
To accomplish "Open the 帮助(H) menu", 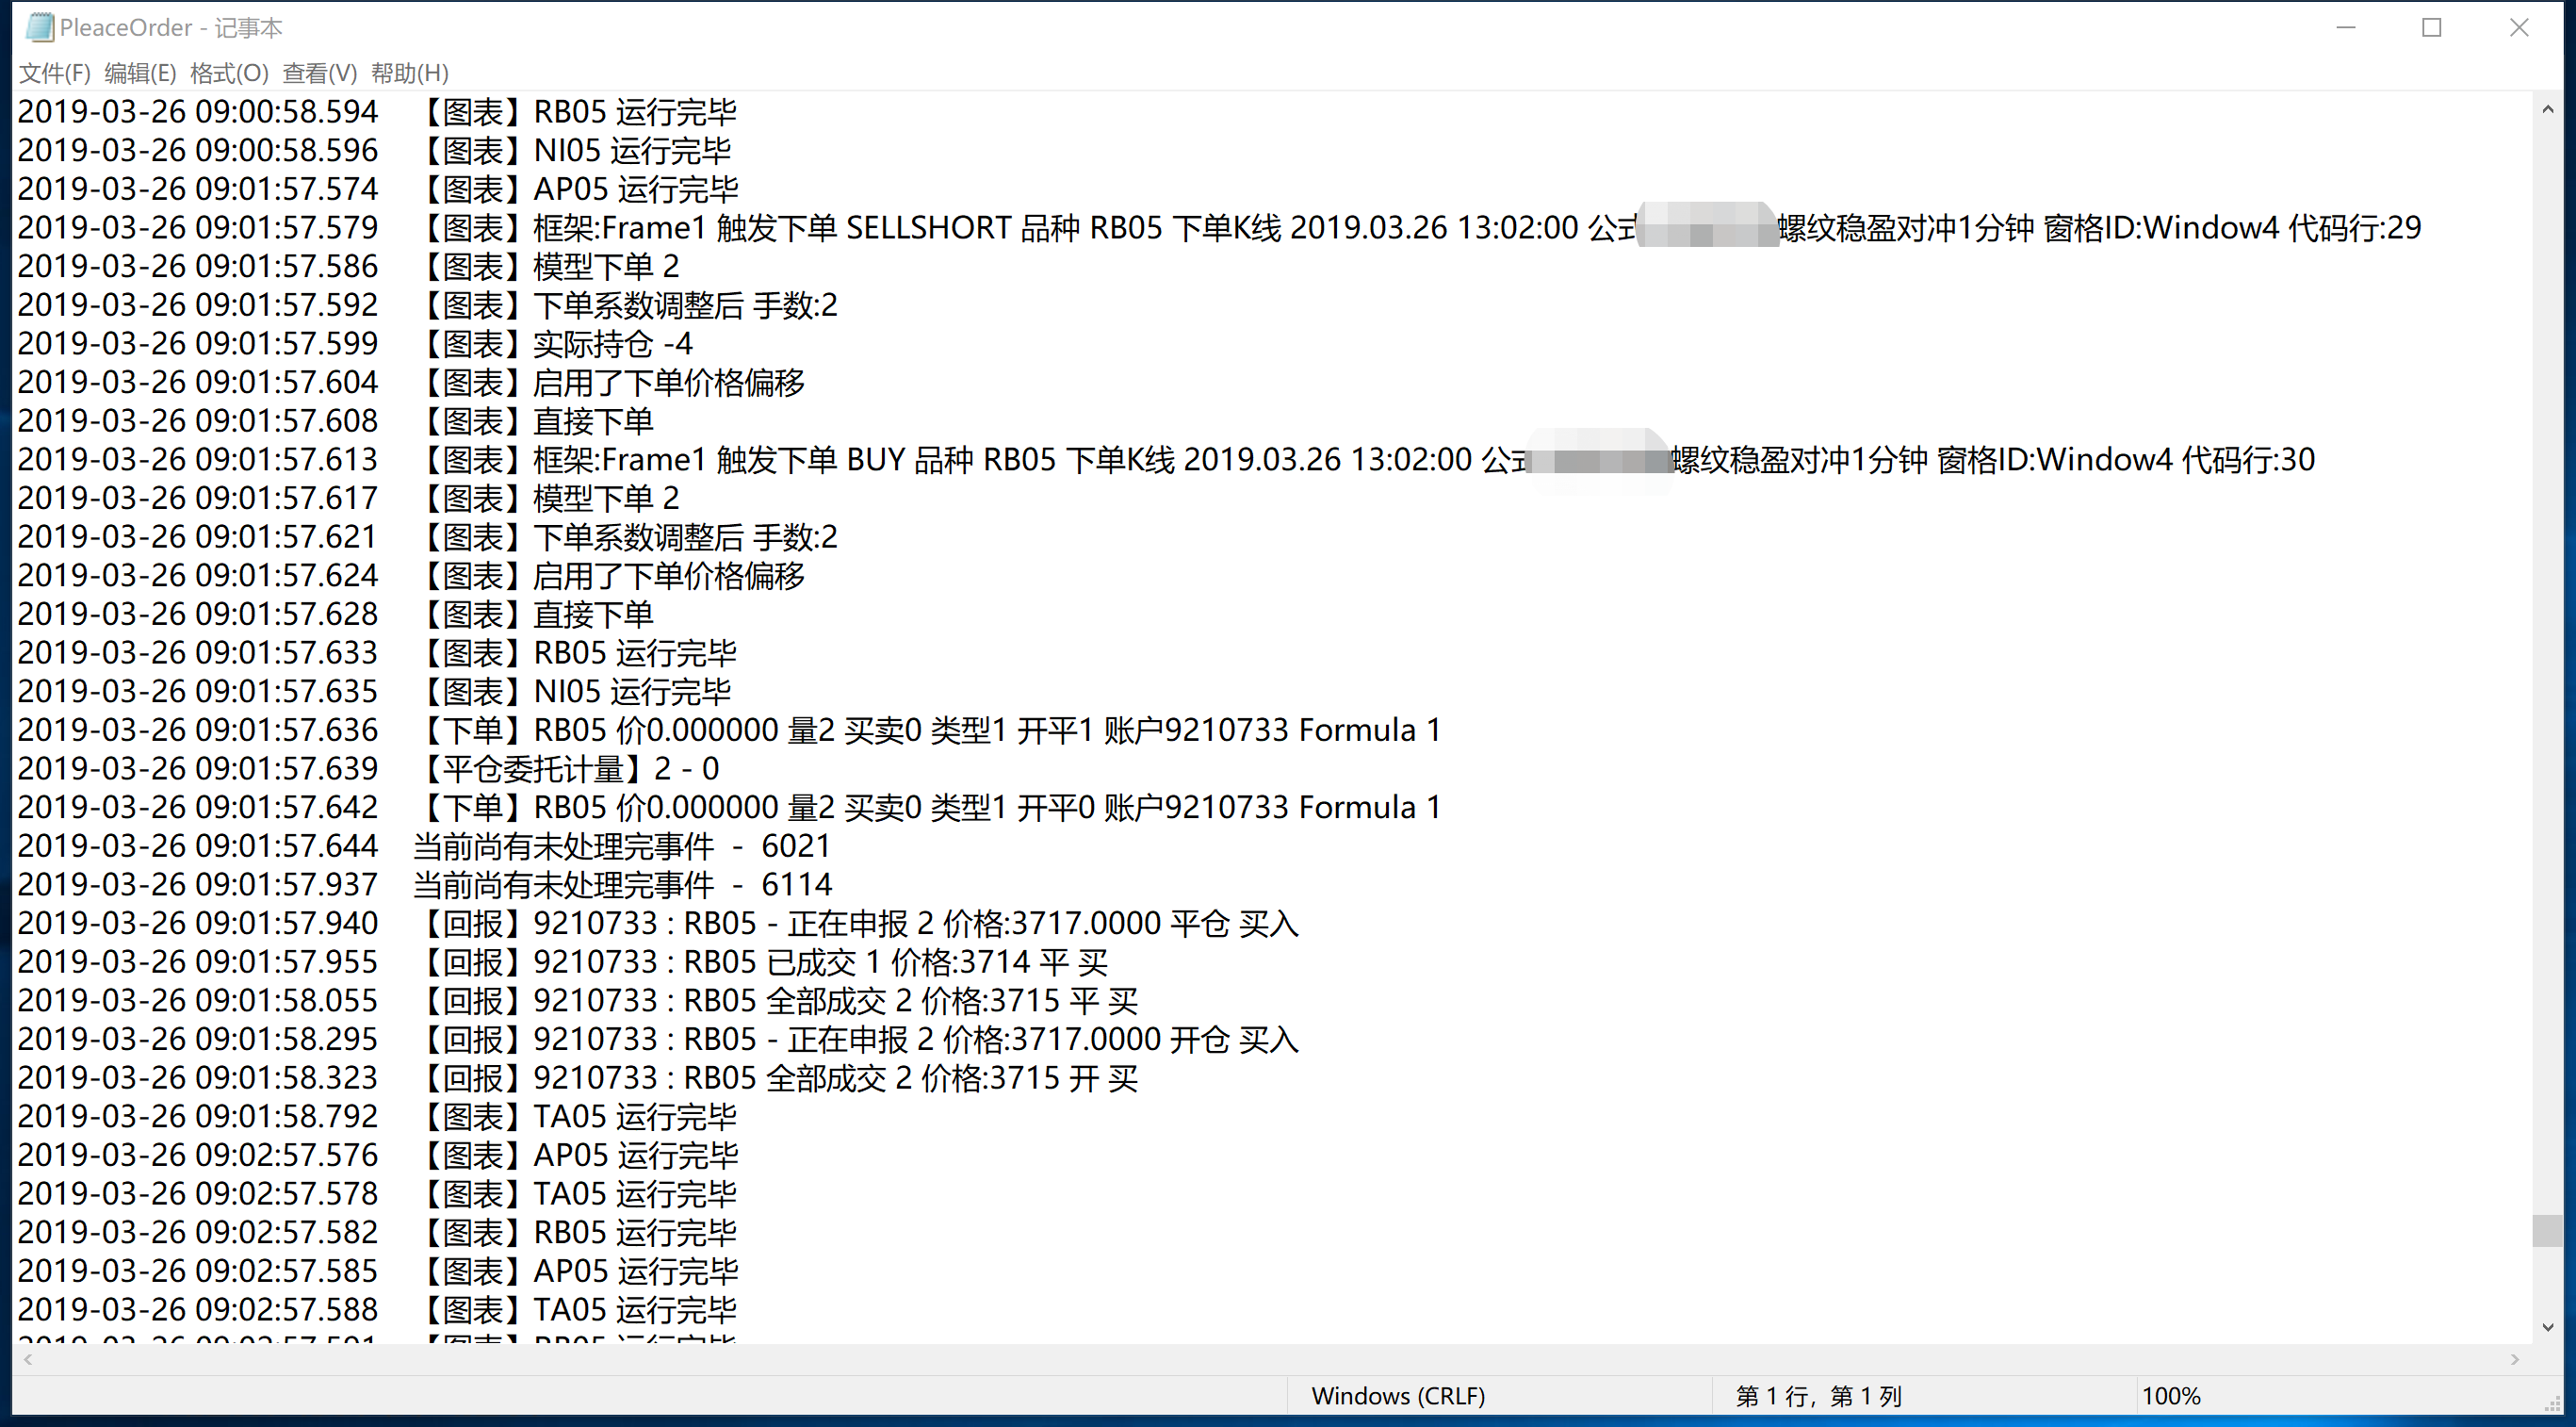I will coord(409,73).
